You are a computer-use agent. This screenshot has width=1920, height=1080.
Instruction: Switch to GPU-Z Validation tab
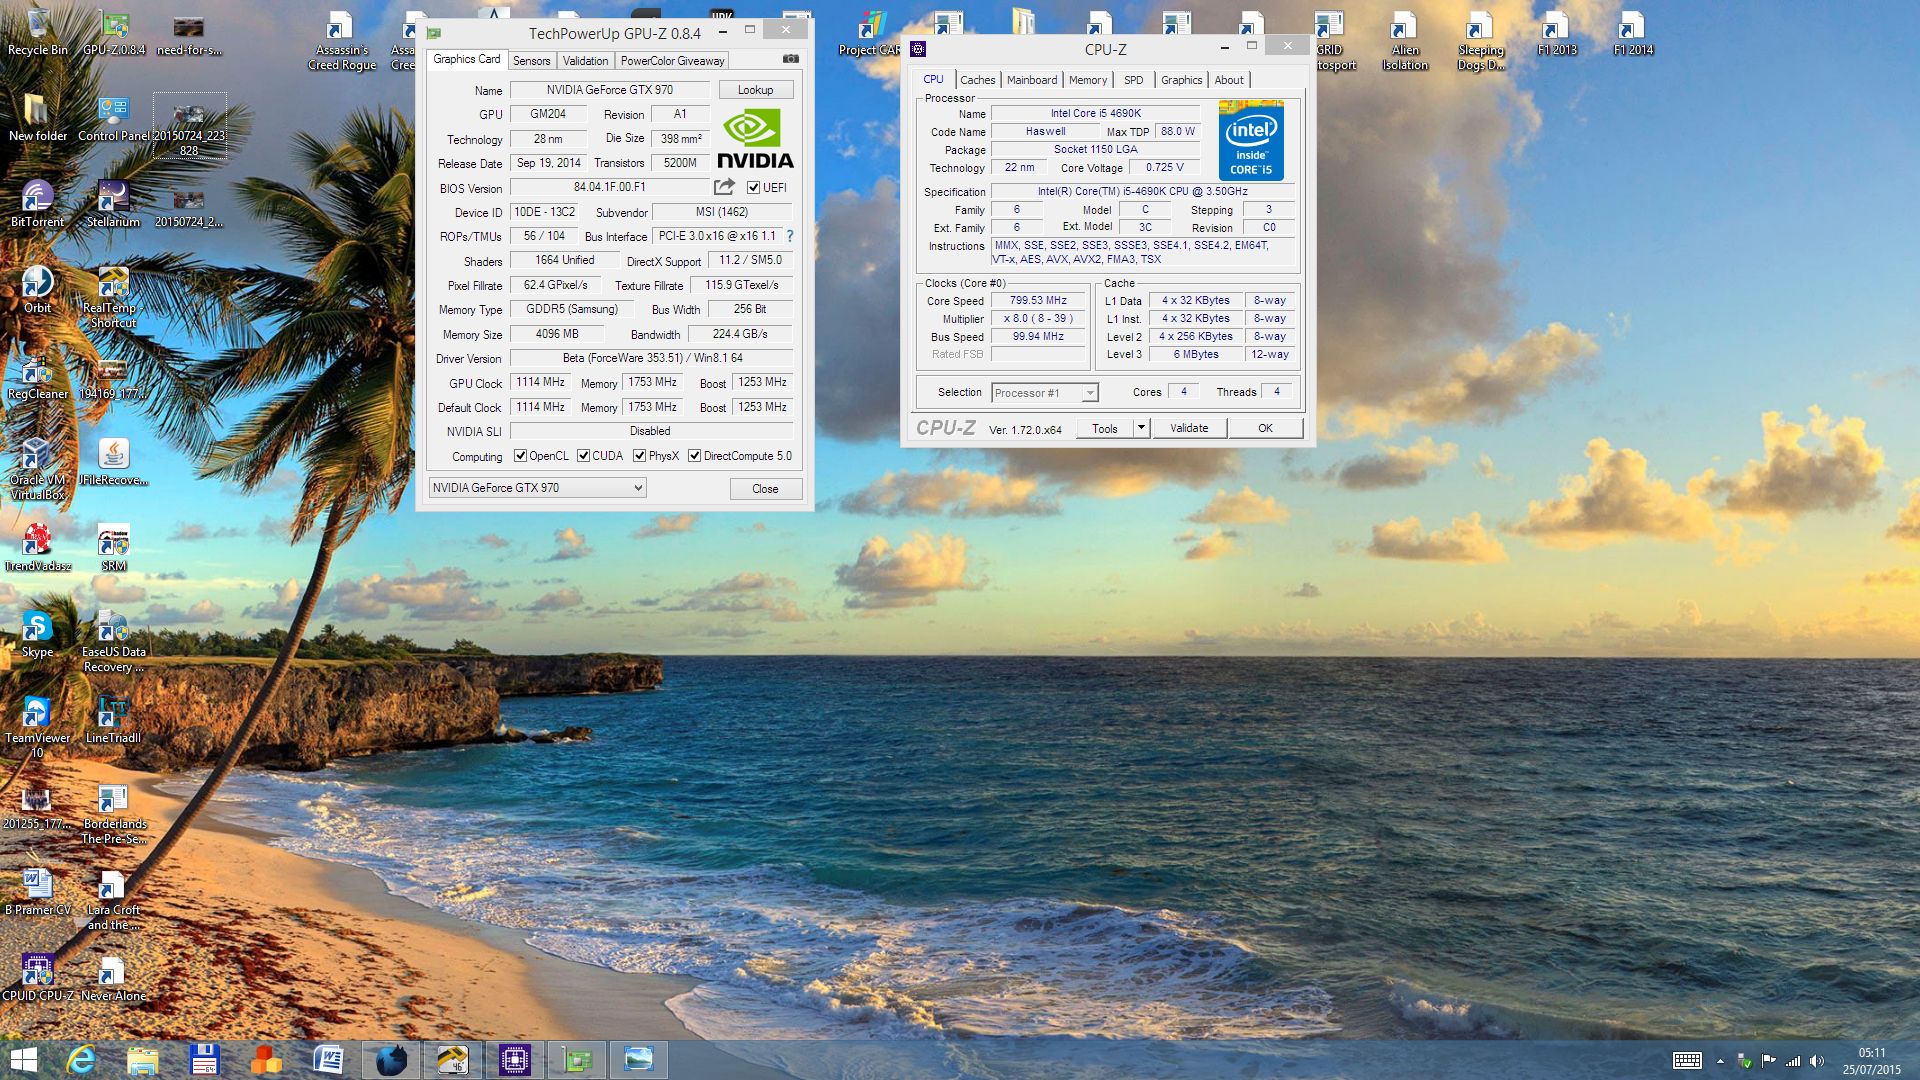[x=585, y=61]
